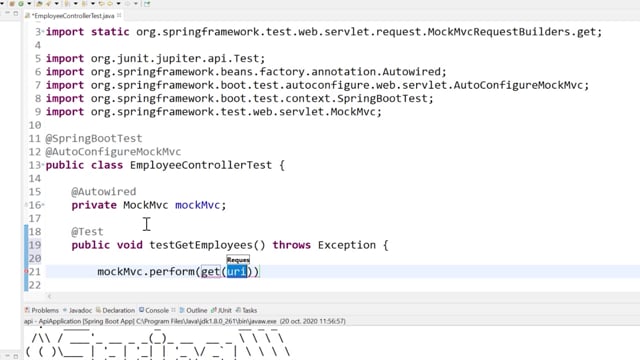Click line number 22 in the gutter
The width and height of the screenshot is (640, 360).
coord(35,285)
